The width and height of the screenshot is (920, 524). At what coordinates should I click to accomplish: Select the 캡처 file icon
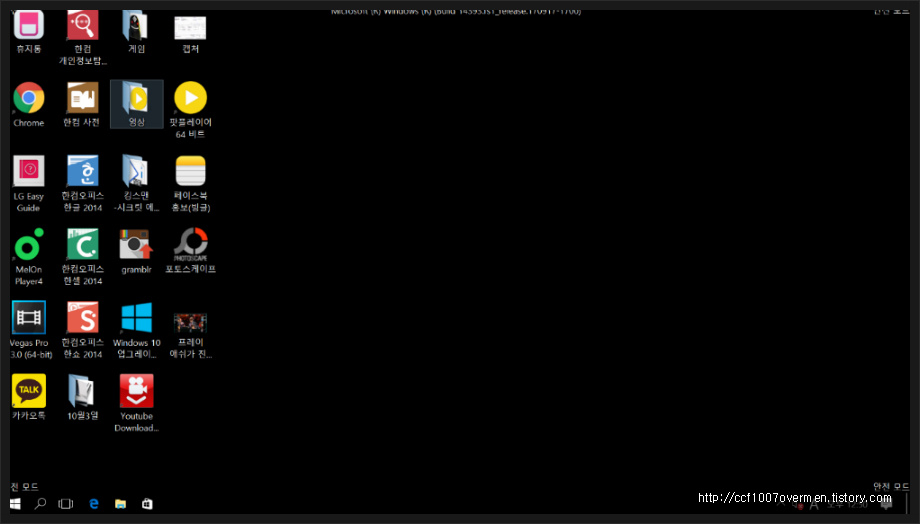click(x=190, y=27)
